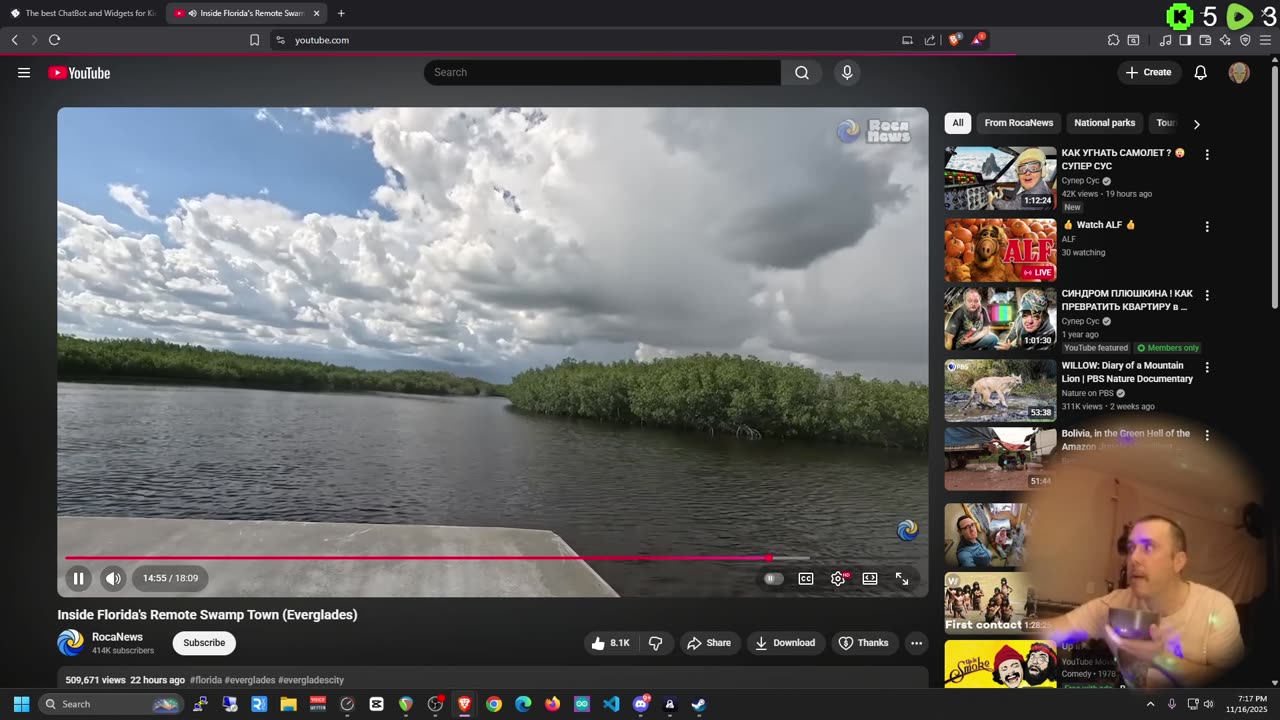Toggle the autoplay switch in the player
Image resolution: width=1280 pixels, height=720 pixels.
pyautogui.click(x=773, y=578)
